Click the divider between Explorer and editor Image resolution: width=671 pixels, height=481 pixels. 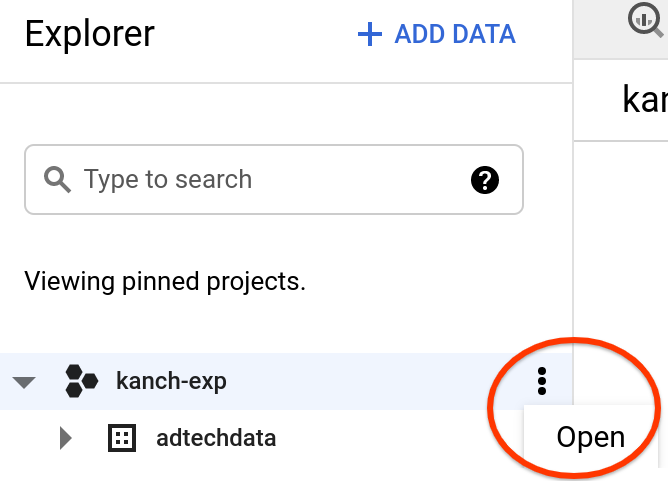[x=573, y=250]
